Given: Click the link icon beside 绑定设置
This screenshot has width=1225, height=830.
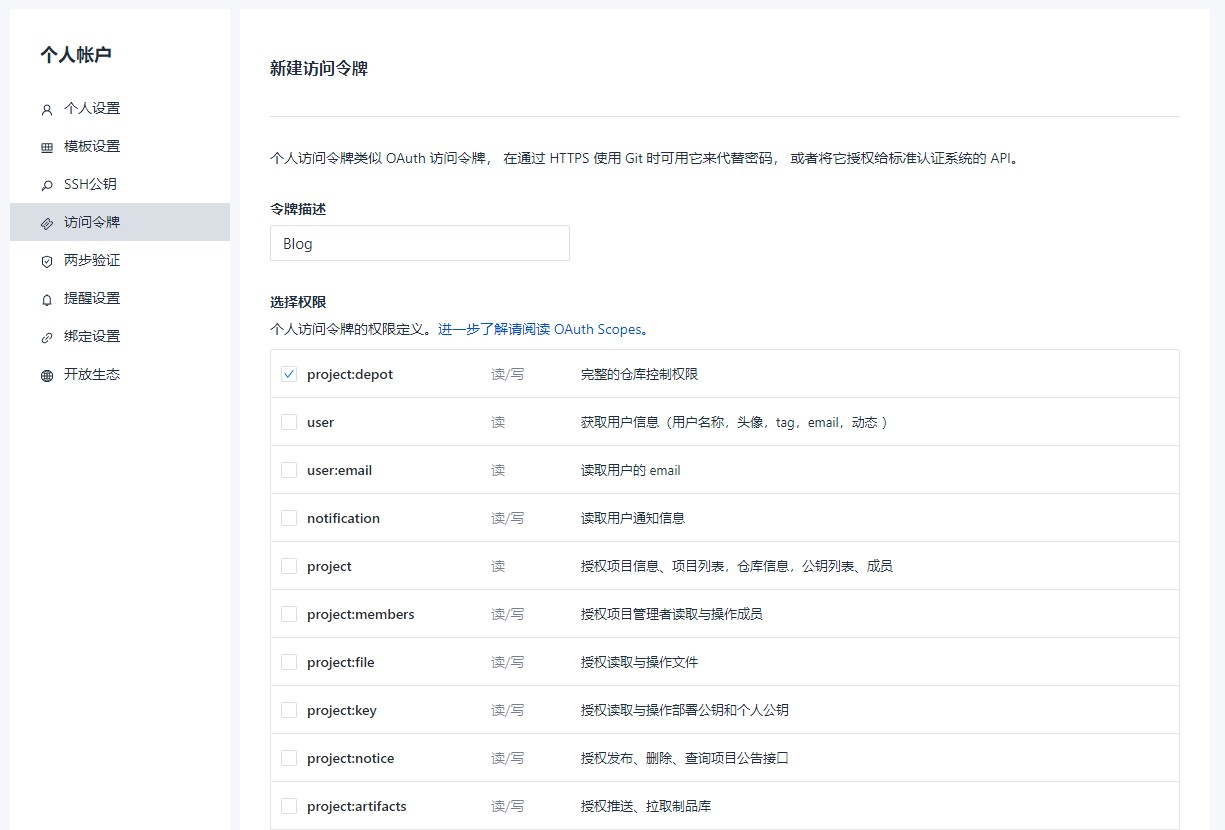Looking at the screenshot, I should [47, 338].
